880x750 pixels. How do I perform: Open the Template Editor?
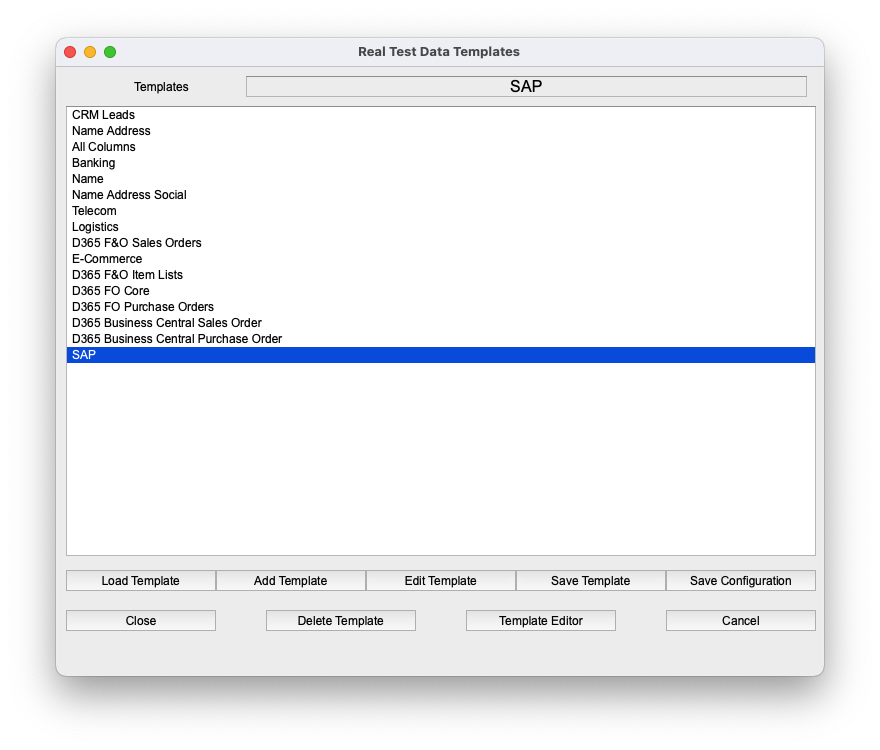pos(541,620)
